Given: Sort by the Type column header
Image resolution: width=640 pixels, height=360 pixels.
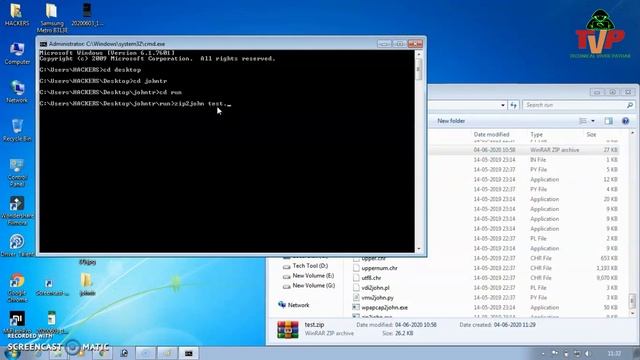Looking at the screenshot, I should 536,134.
